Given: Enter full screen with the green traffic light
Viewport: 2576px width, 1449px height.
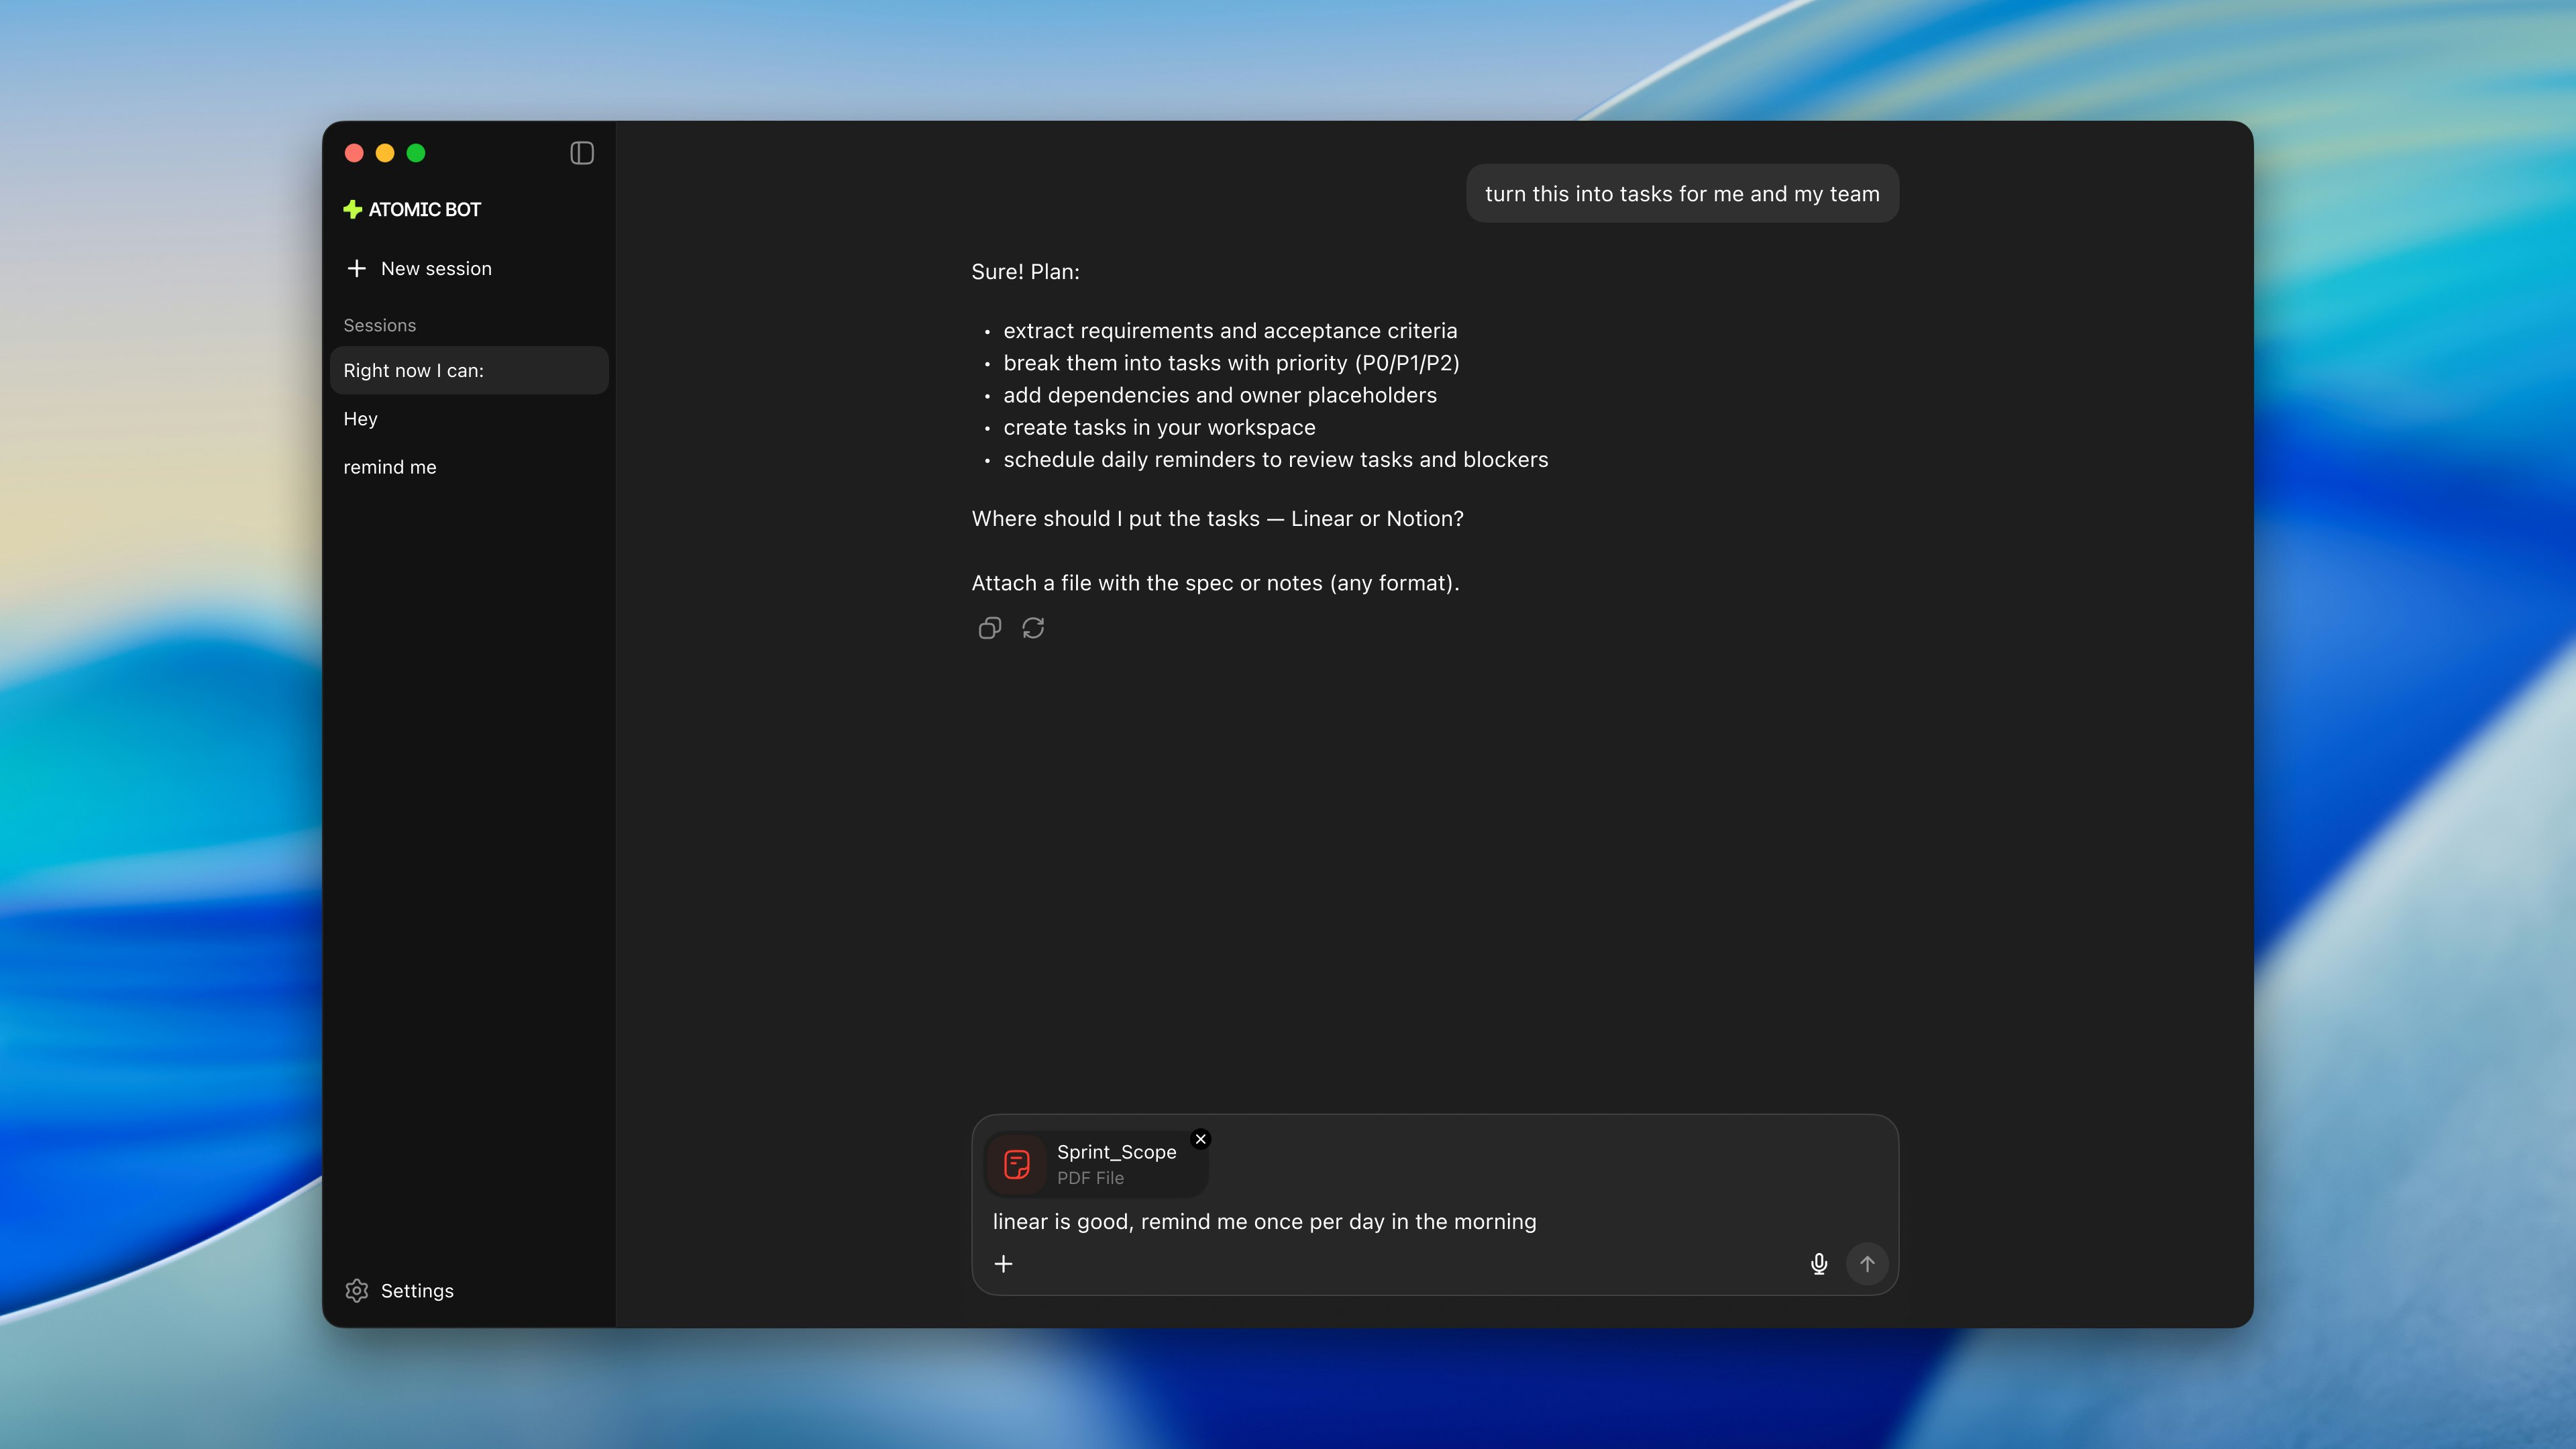Looking at the screenshot, I should [416, 153].
